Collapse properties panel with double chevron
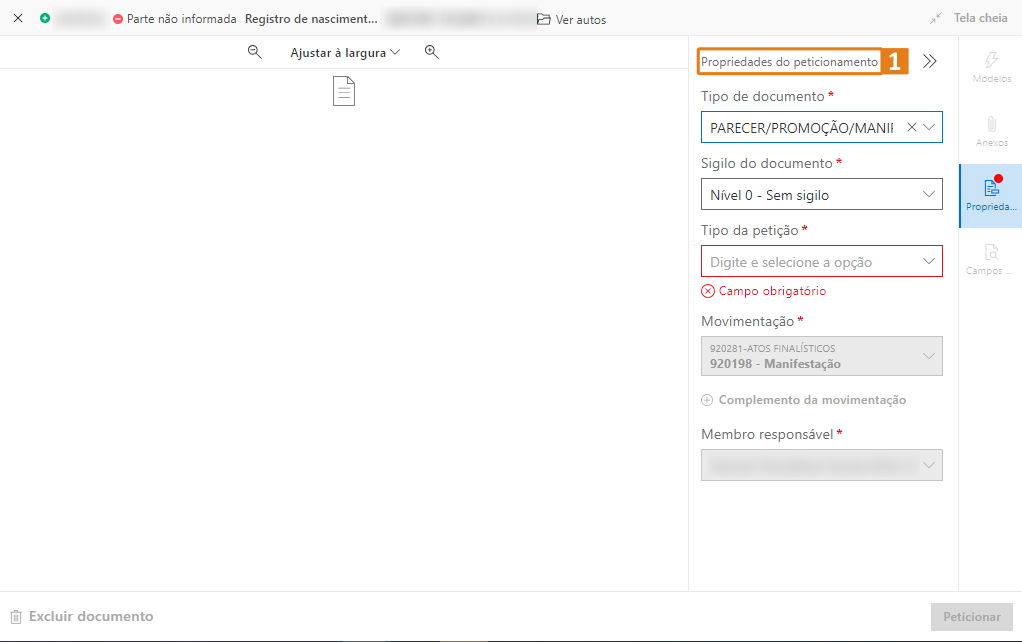Viewport: 1022px width, 642px height. point(930,61)
